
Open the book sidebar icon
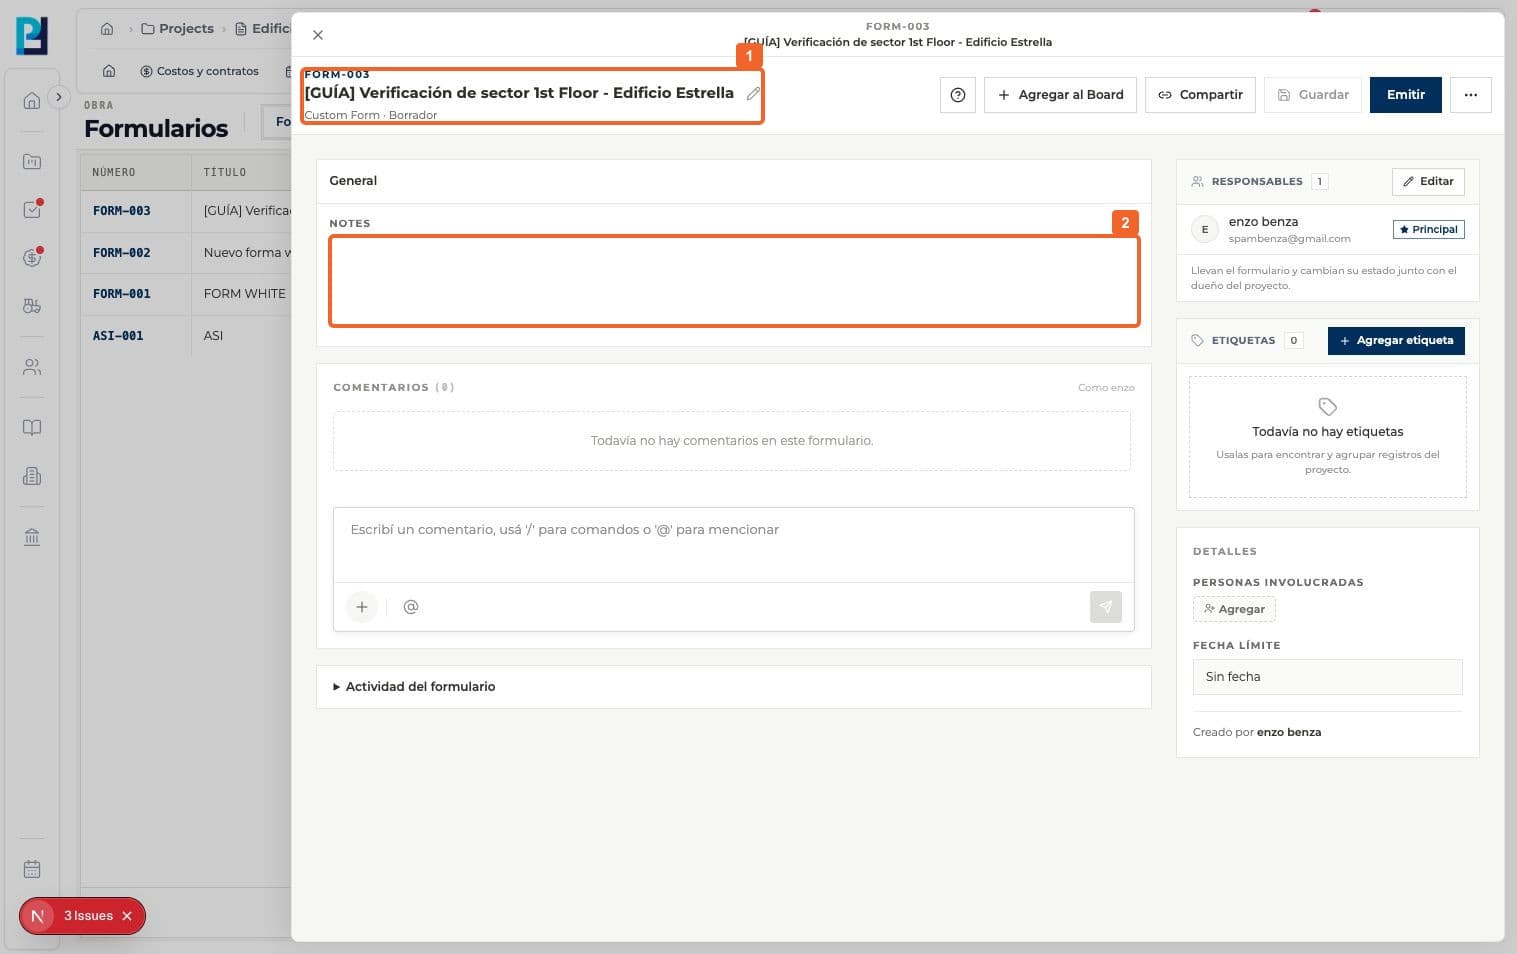click(x=32, y=428)
